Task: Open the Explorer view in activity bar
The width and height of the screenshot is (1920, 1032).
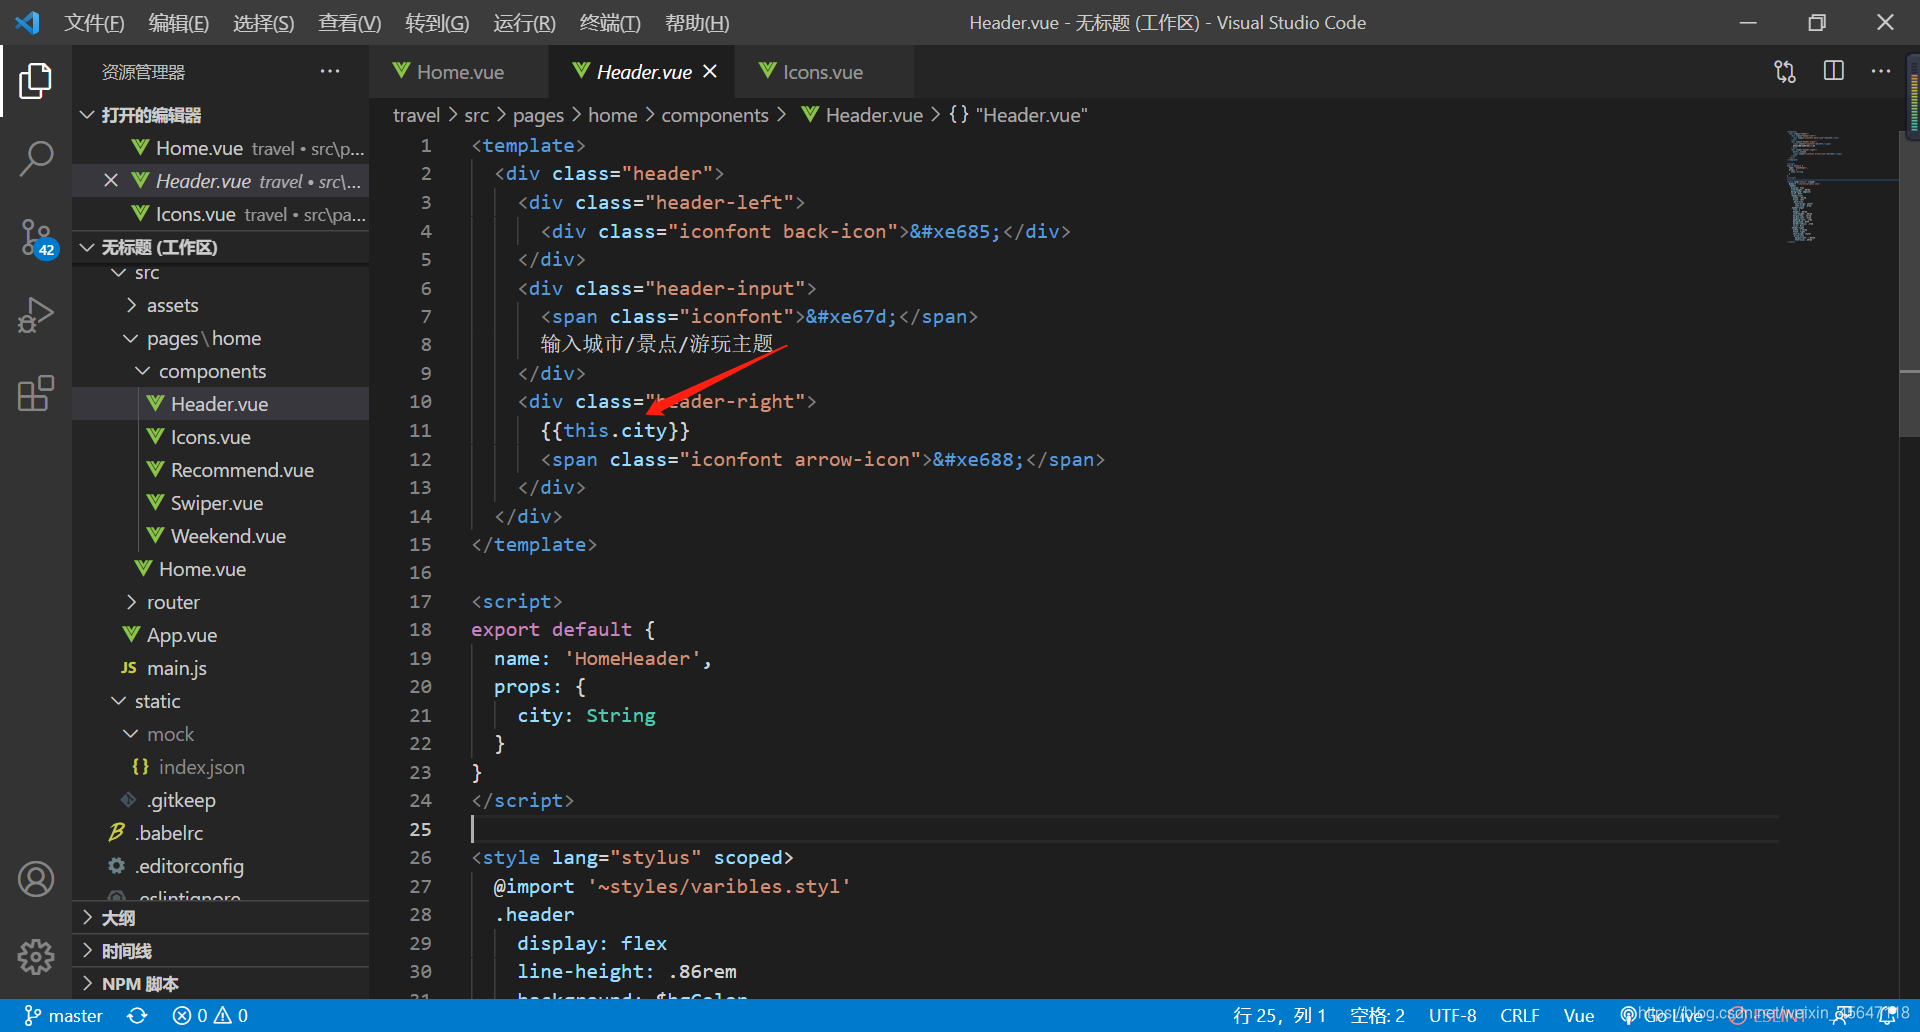Action: [36, 81]
